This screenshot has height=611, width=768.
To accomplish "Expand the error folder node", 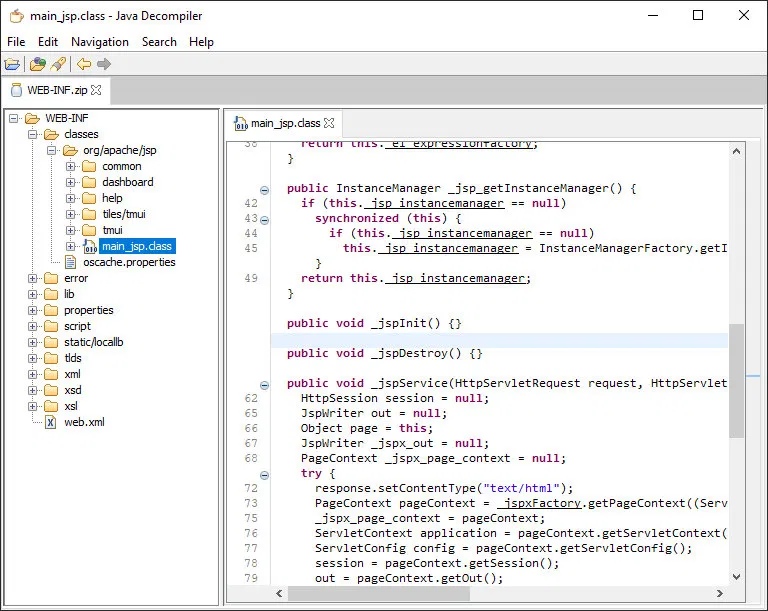I will pos(32,278).
